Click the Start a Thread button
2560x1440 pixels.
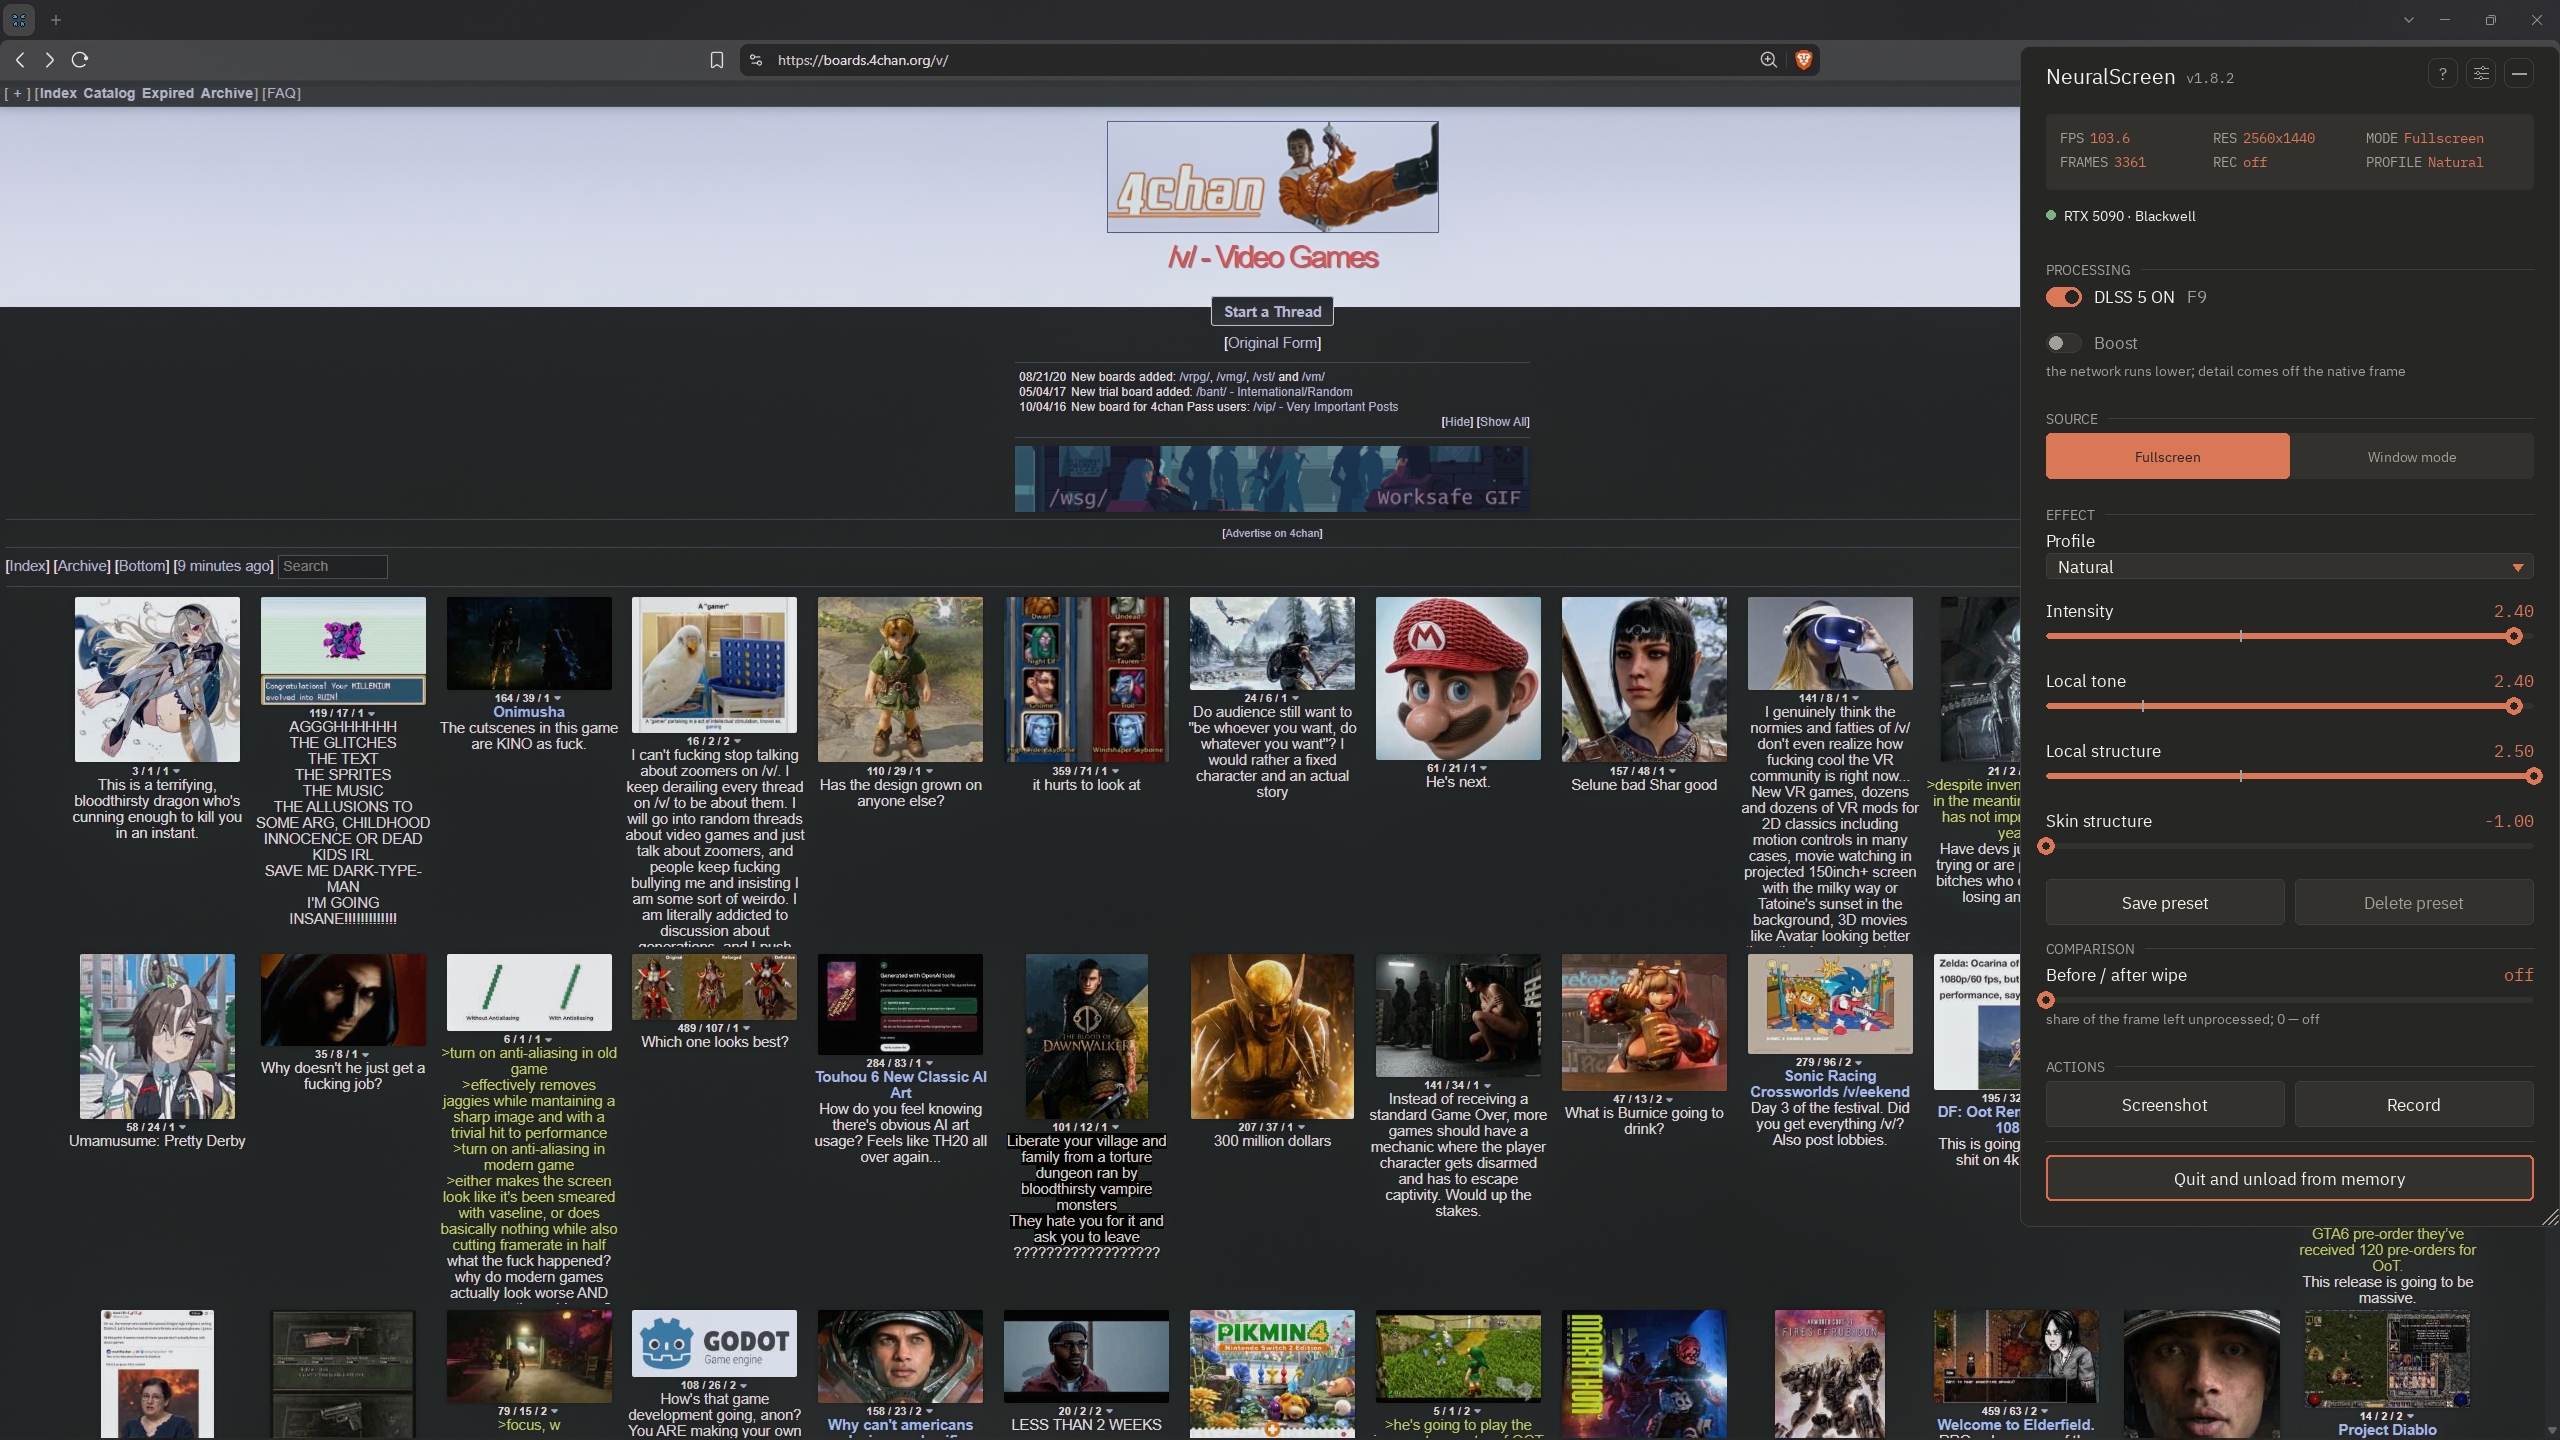point(1272,312)
